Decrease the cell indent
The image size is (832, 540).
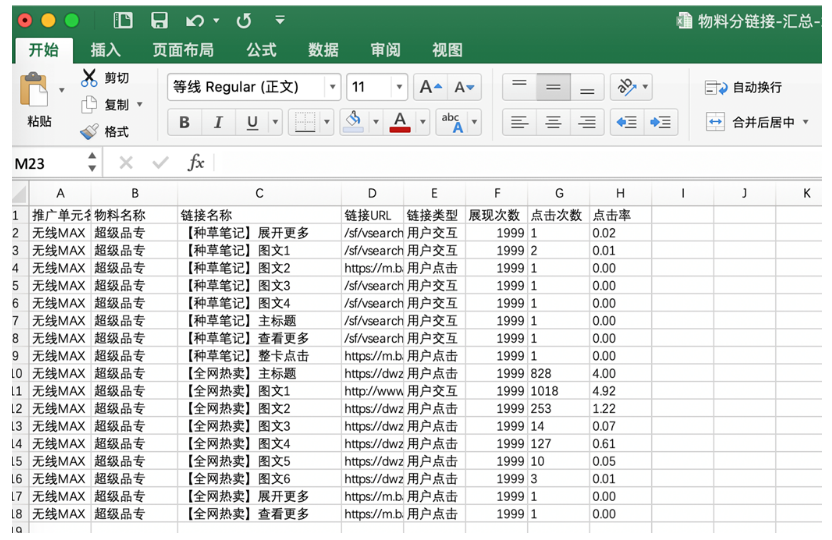(627, 123)
